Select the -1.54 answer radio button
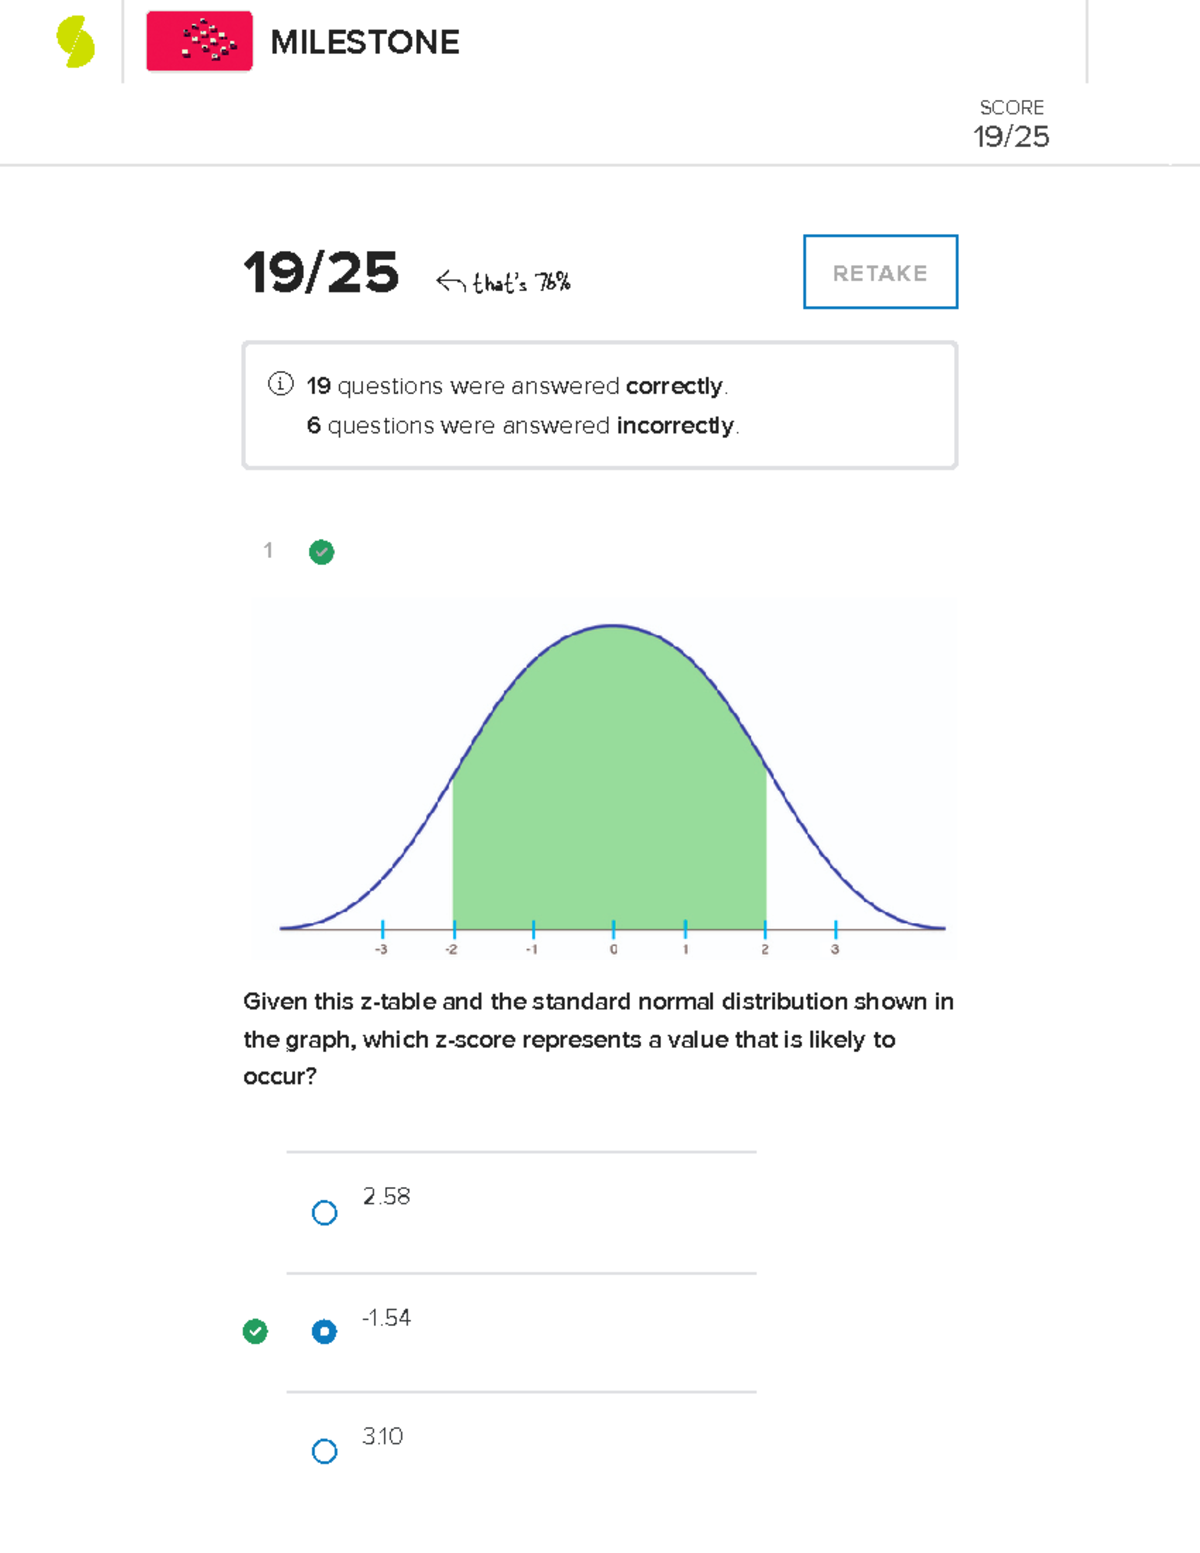 324,1332
